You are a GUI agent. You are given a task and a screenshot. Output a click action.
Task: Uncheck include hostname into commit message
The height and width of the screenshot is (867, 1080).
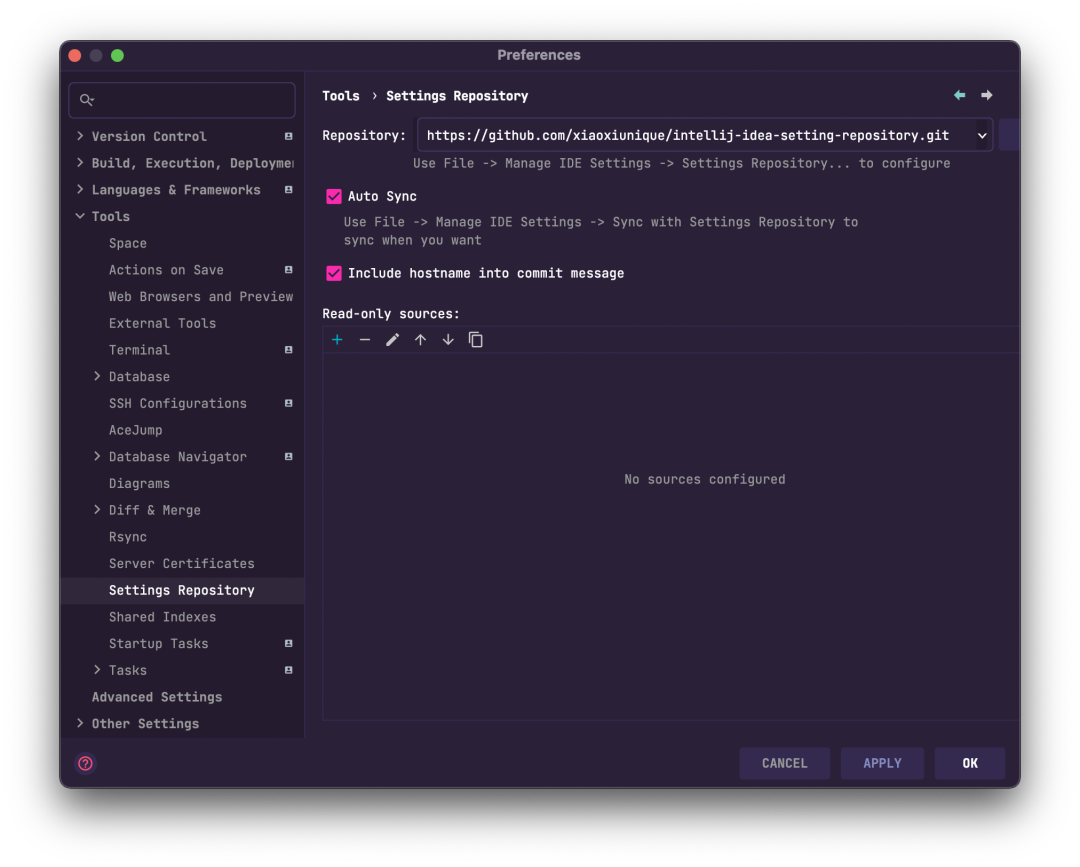click(x=333, y=272)
